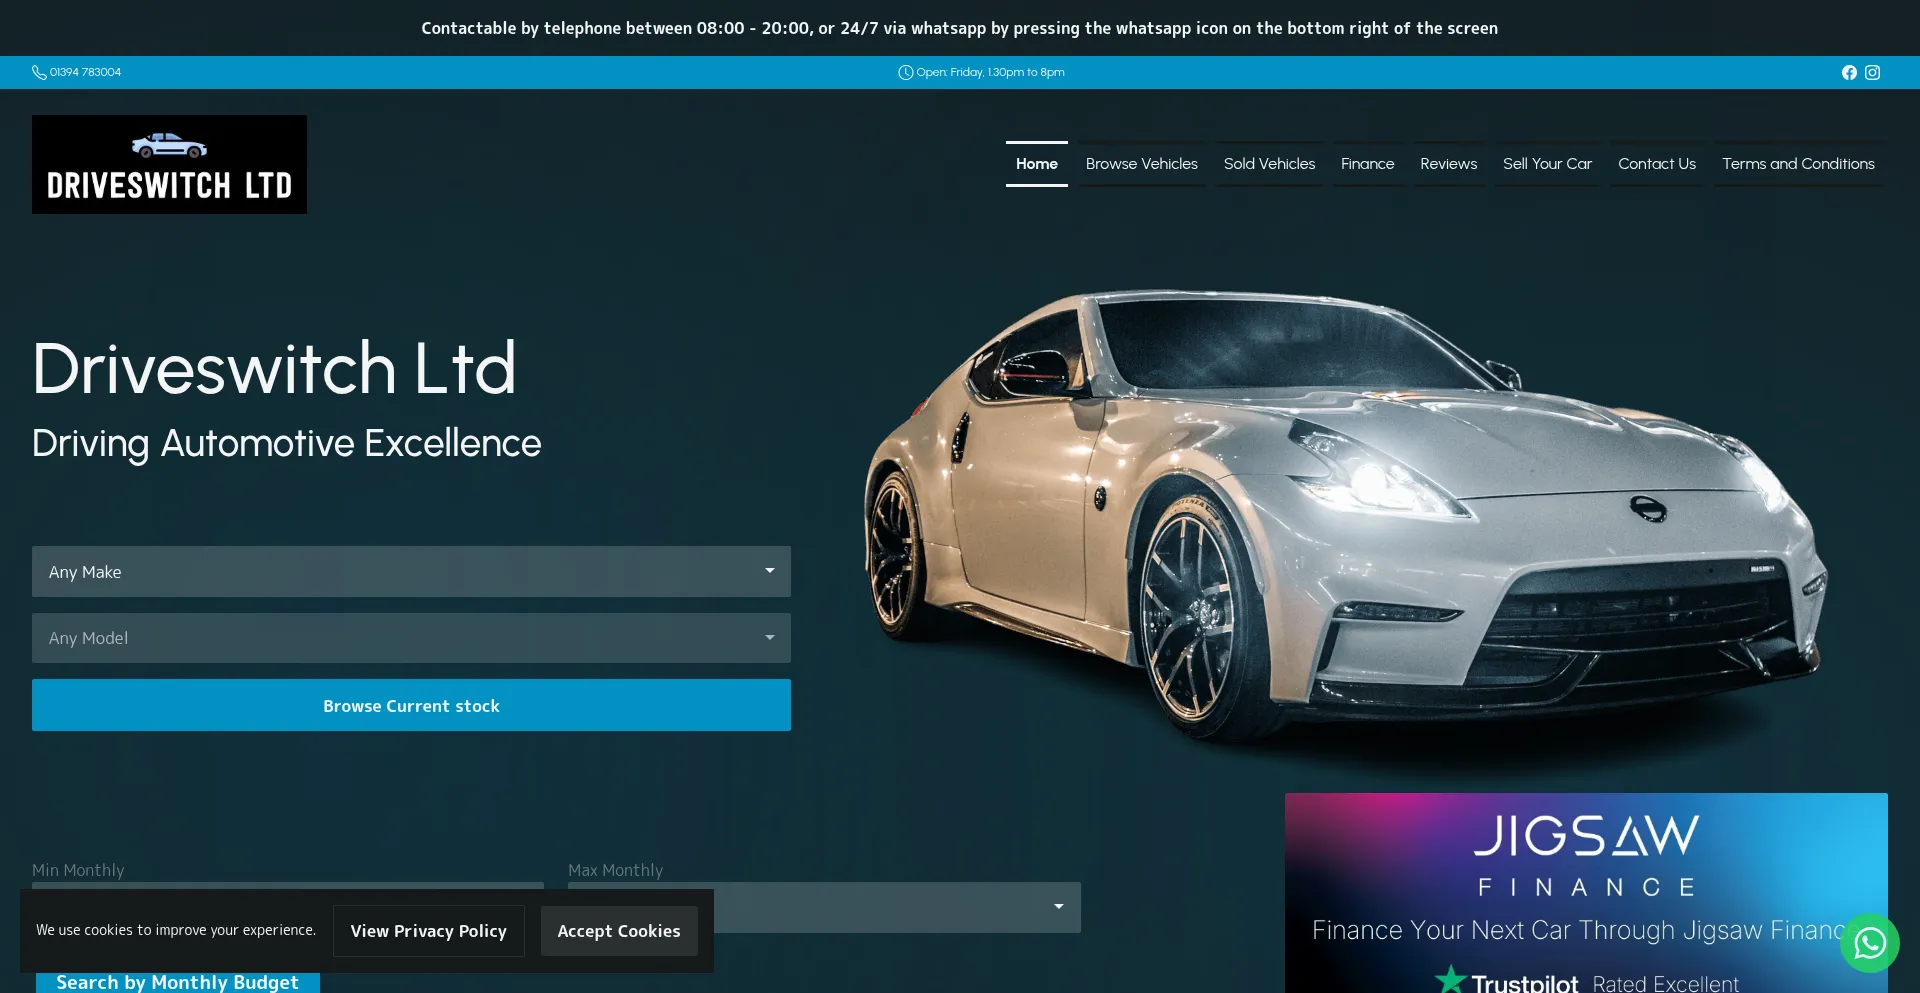
Task: Open the Instagram profile icon
Action: 1872,72
